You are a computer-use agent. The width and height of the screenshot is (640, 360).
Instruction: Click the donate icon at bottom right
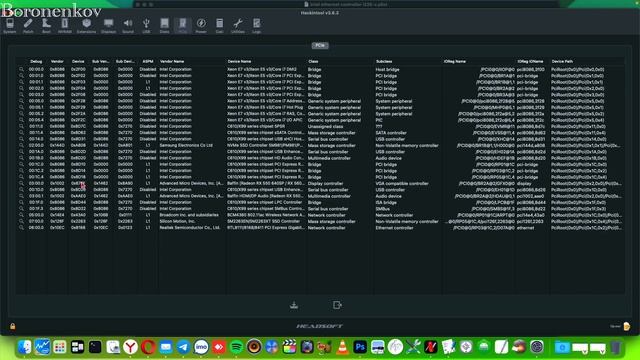click(627, 326)
